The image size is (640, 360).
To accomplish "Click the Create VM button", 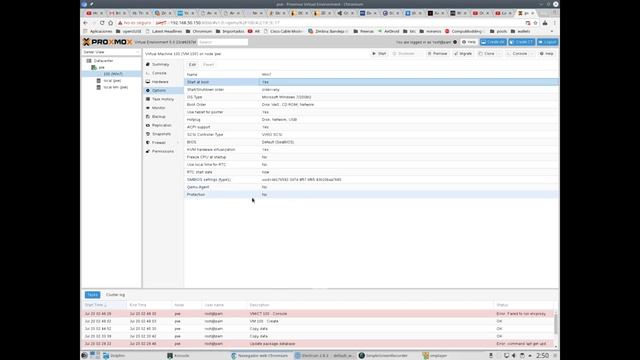I will coord(493,42).
